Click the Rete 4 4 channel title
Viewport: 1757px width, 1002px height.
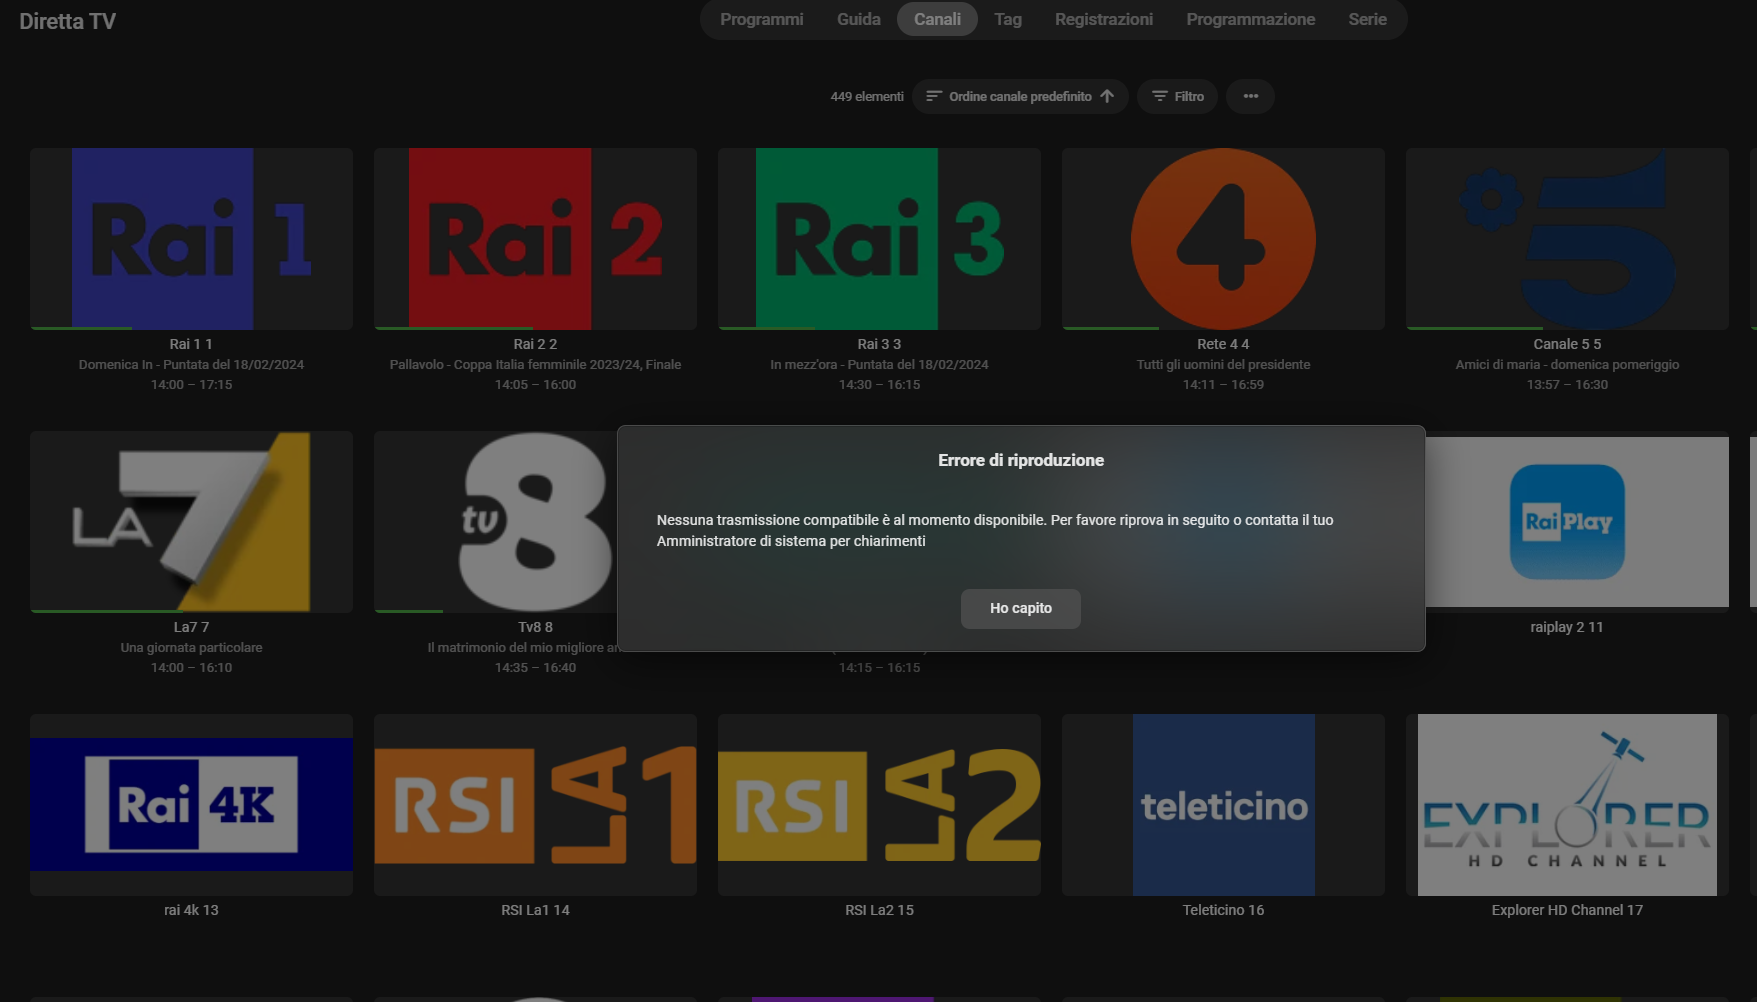pos(1223,344)
